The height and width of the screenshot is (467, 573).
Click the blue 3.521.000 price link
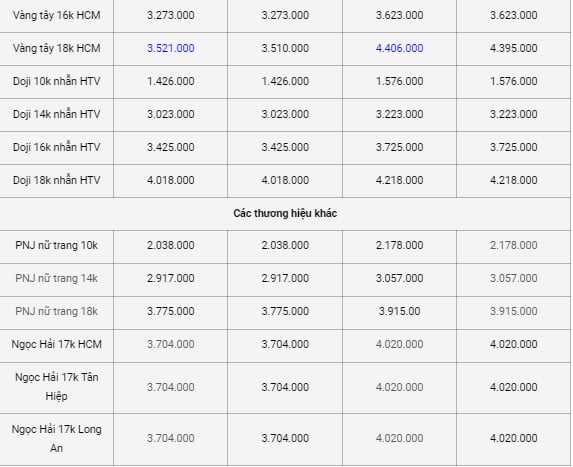171,48
